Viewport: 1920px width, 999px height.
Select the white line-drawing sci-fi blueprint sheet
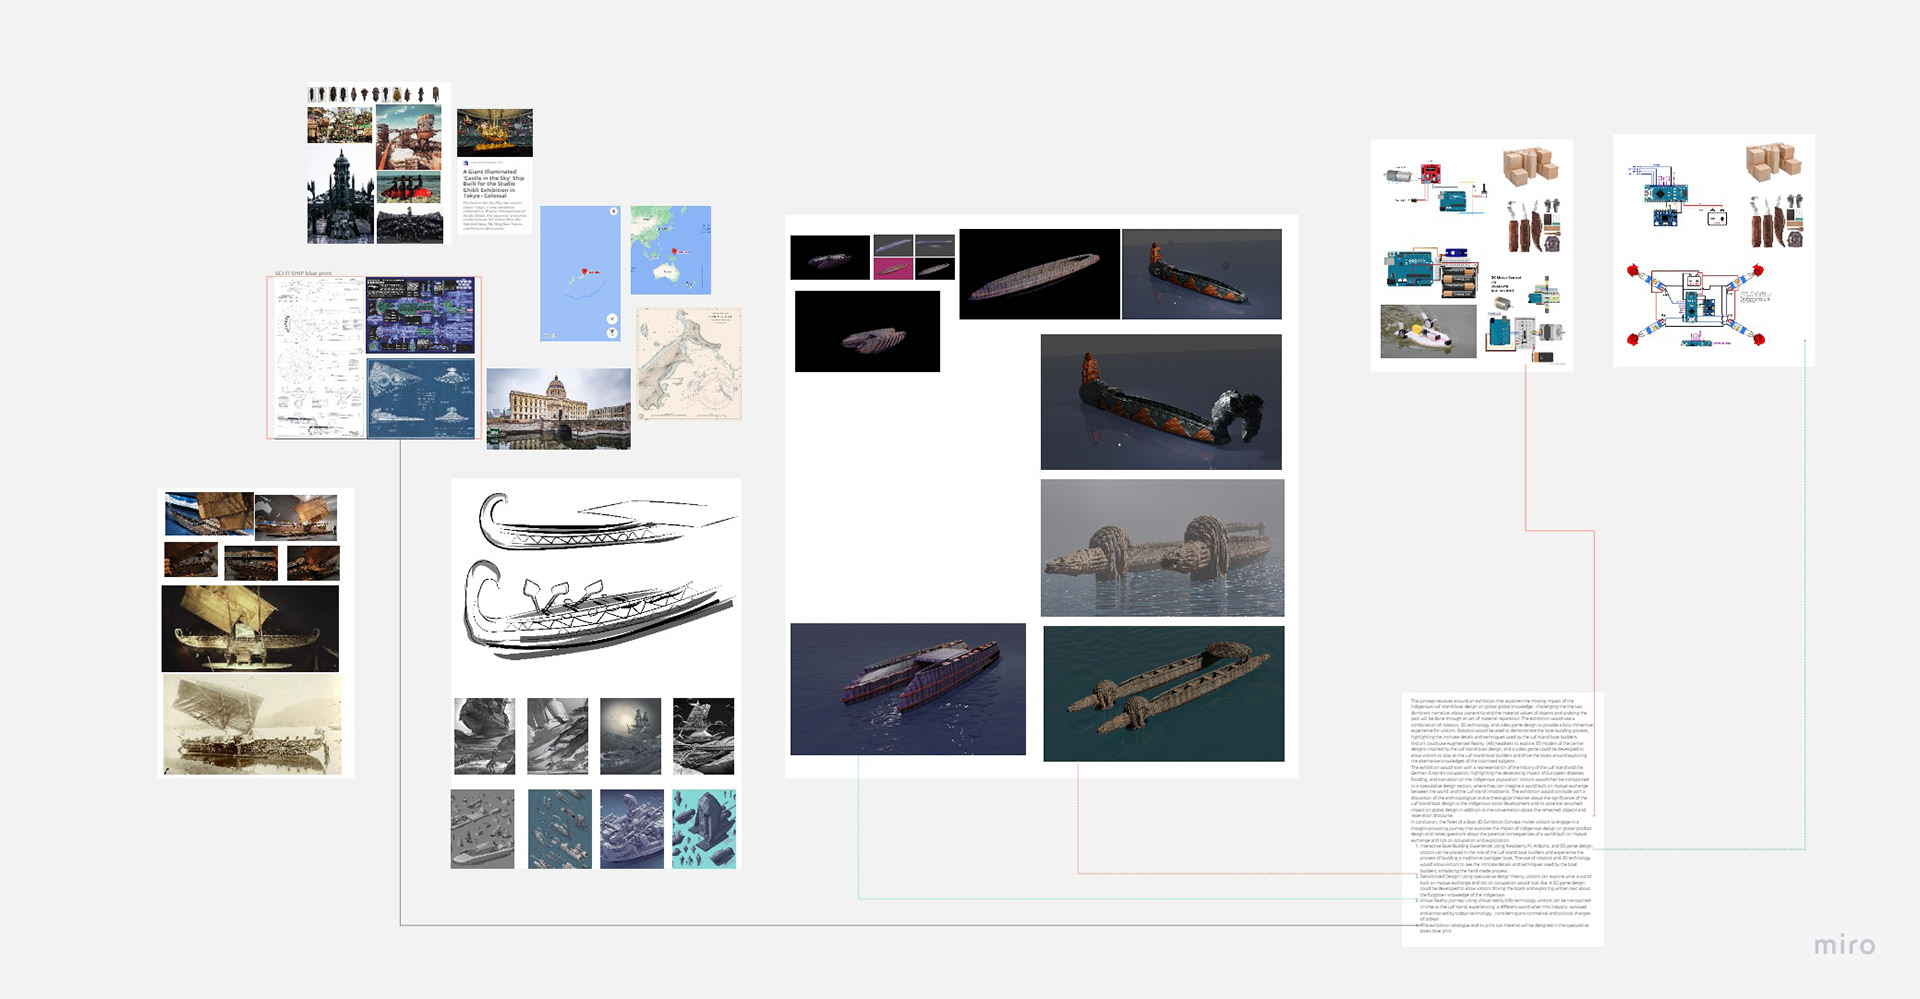point(319,358)
